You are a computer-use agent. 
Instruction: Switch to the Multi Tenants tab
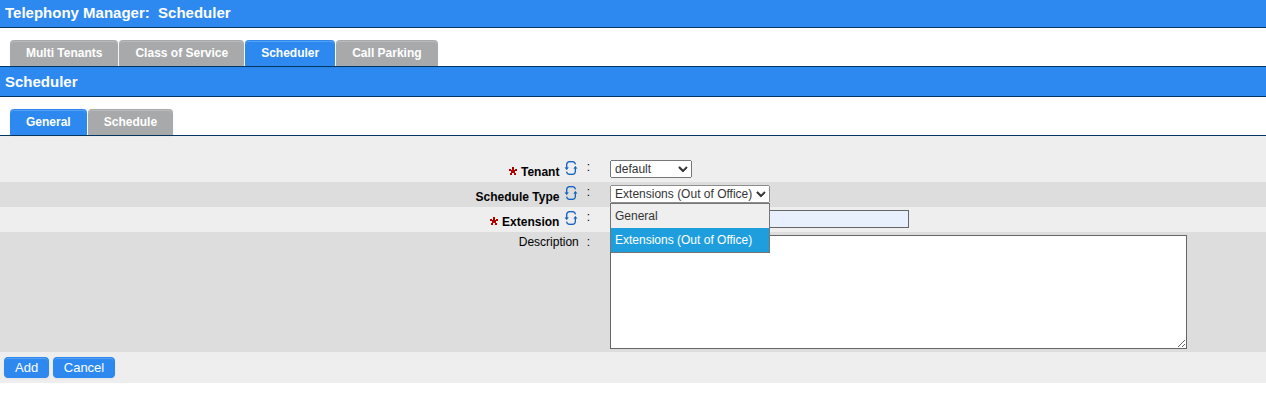(64, 53)
